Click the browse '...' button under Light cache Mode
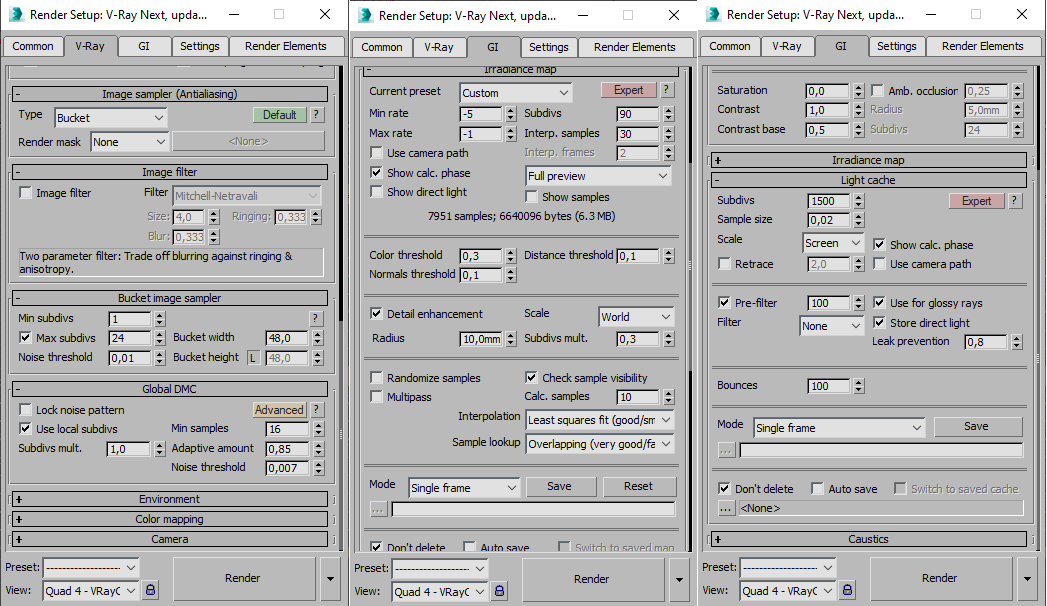Image resolution: width=1047 pixels, height=606 pixels. (726, 450)
